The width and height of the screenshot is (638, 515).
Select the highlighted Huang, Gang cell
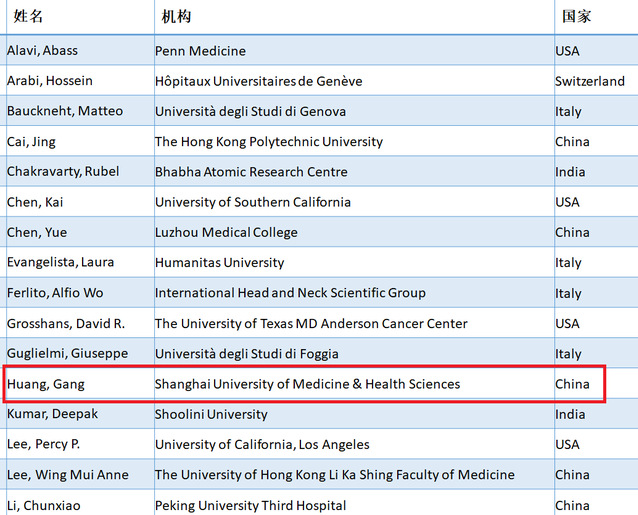click(x=43, y=384)
